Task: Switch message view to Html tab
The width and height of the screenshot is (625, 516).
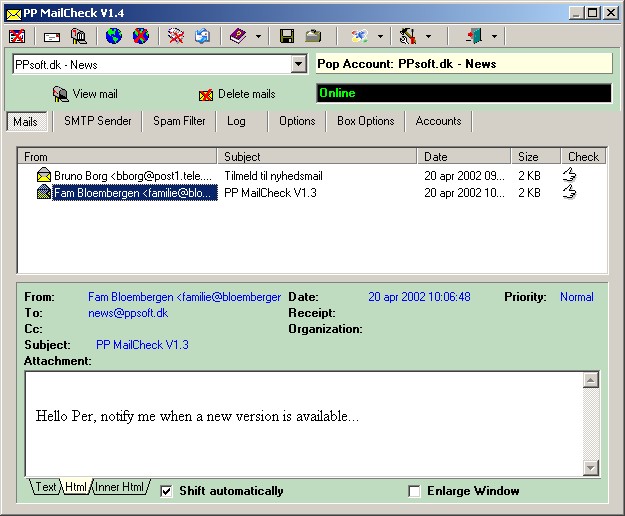Action: coord(76,487)
